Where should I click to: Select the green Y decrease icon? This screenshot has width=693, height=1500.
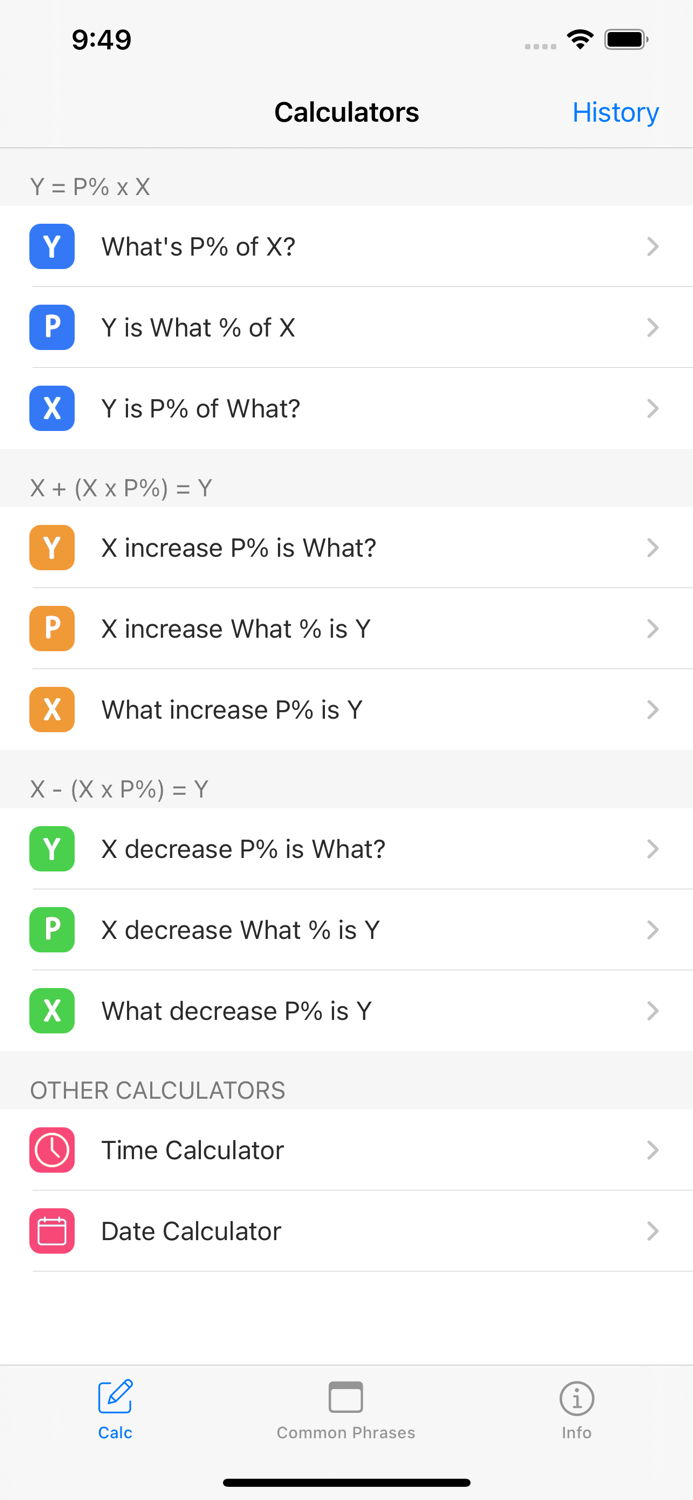(x=52, y=849)
